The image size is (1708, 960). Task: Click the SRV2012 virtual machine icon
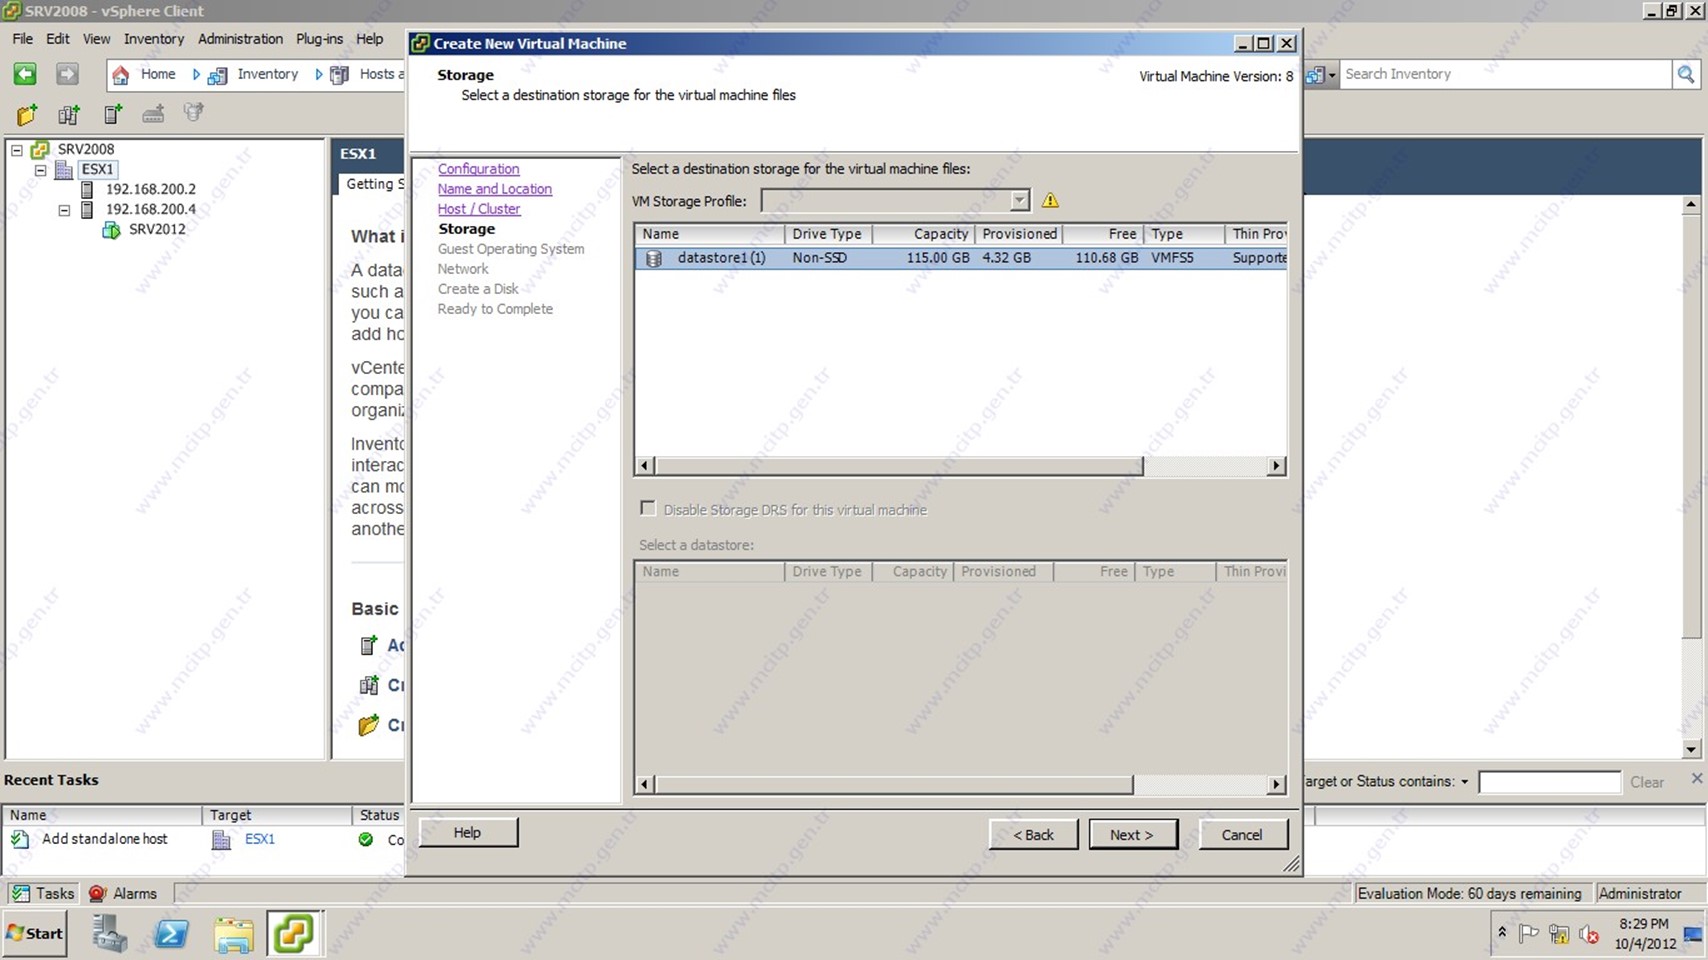pyautogui.click(x=111, y=229)
